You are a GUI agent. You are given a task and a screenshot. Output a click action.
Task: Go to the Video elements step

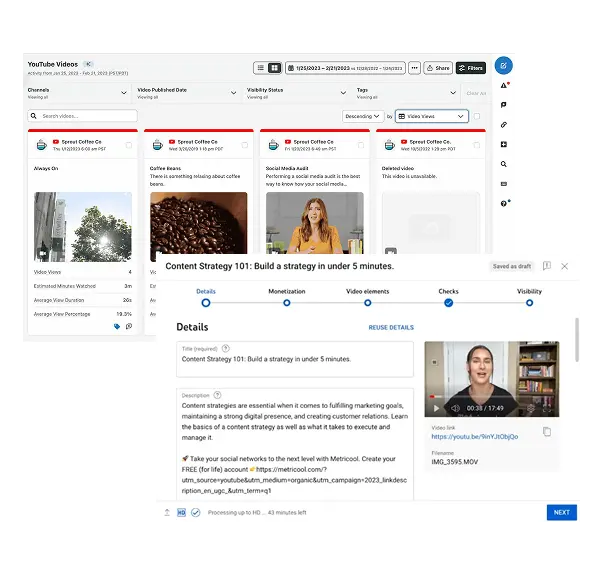367,297
